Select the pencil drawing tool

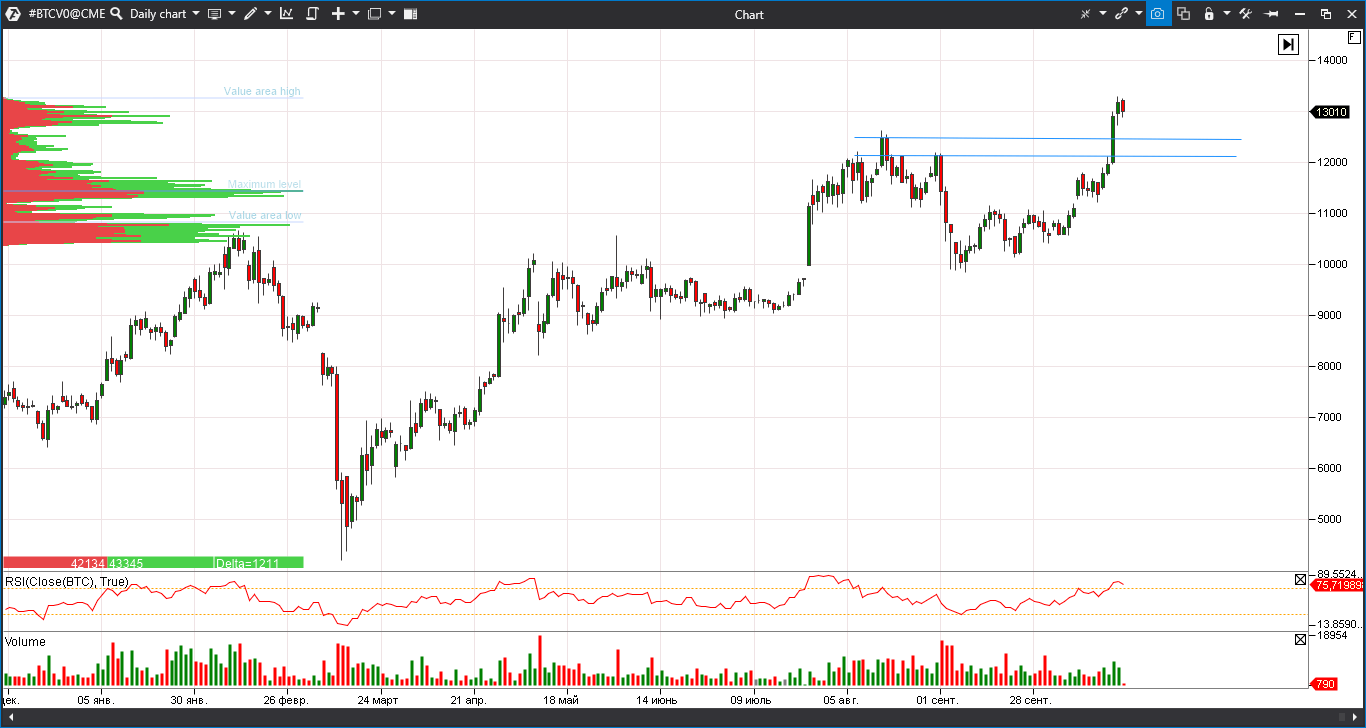pos(250,14)
